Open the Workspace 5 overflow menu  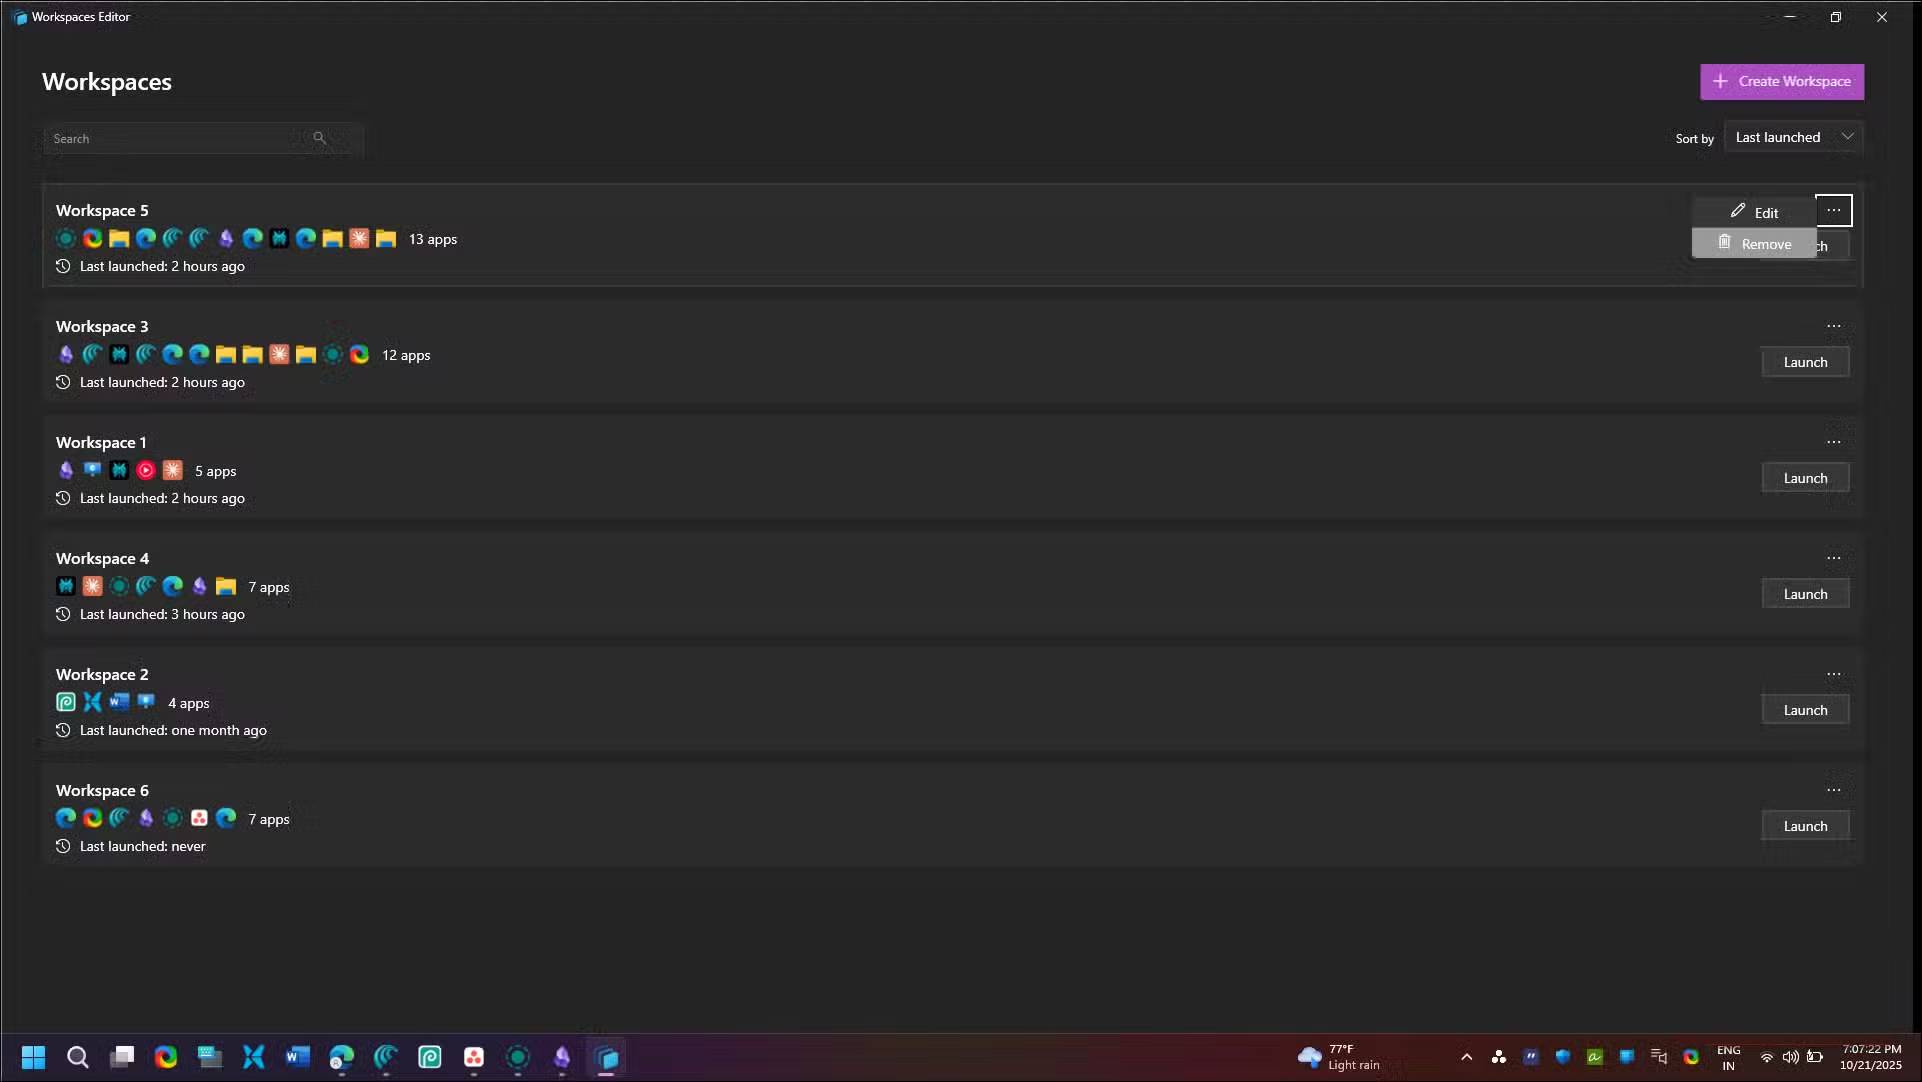[x=1834, y=209]
